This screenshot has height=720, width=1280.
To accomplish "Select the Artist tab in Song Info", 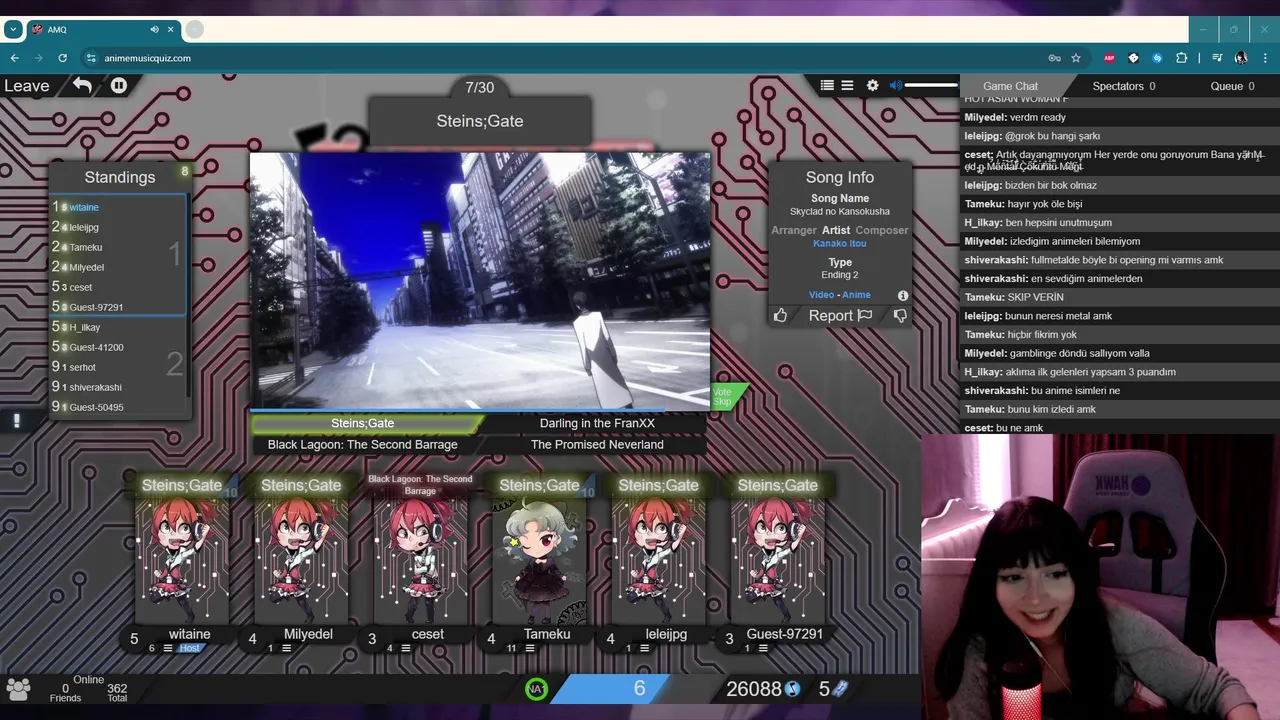I will tap(836, 230).
